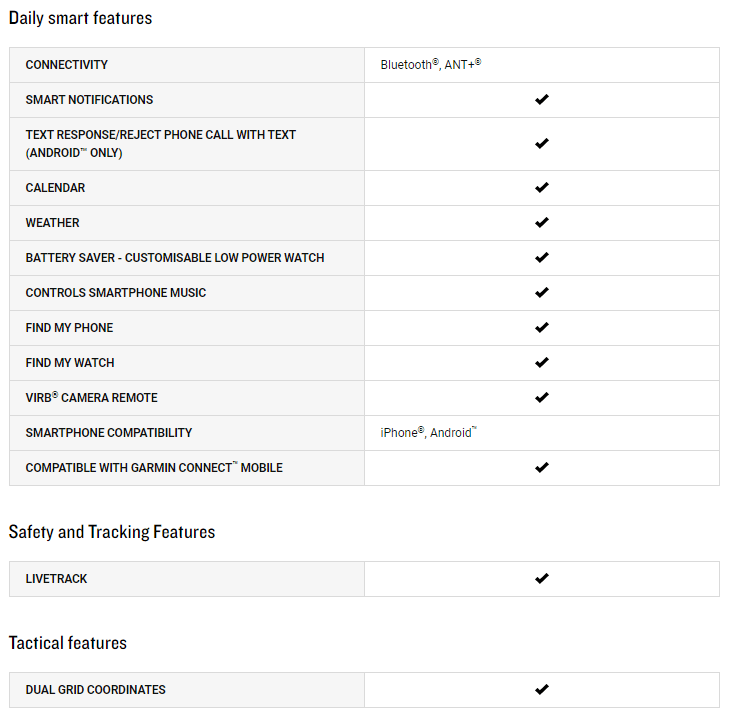The width and height of the screenshot is (741, 719).
Task: Click the Weather row checkmark
Action: point(542,223)
